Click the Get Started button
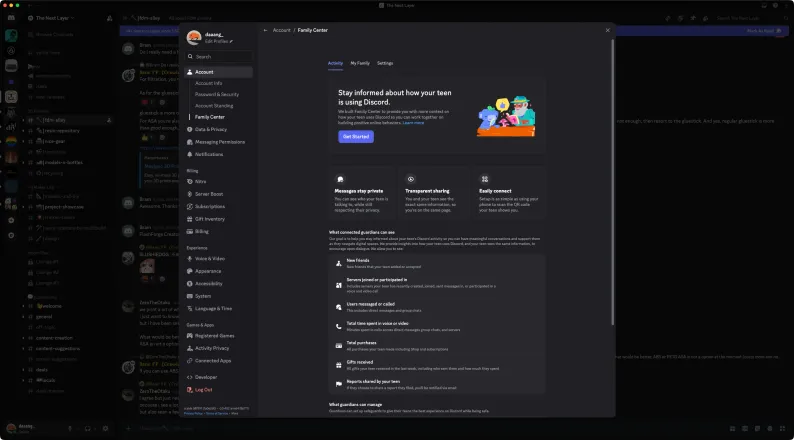Viewport: 794px width, 440px height. tap(356, 137)
